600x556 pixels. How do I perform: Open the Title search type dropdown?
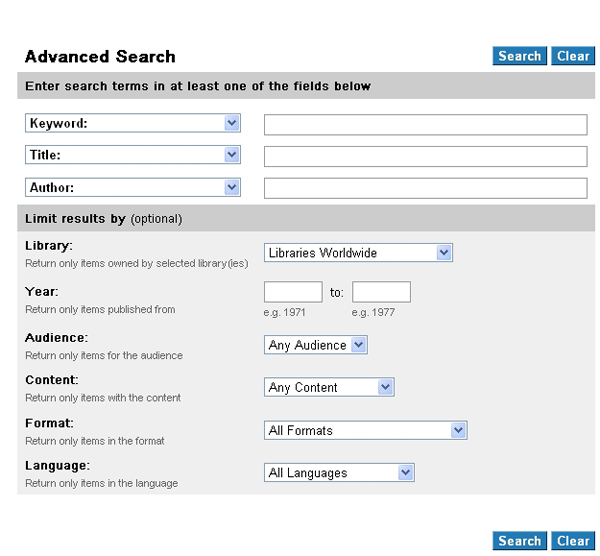(x=133, y=156)
